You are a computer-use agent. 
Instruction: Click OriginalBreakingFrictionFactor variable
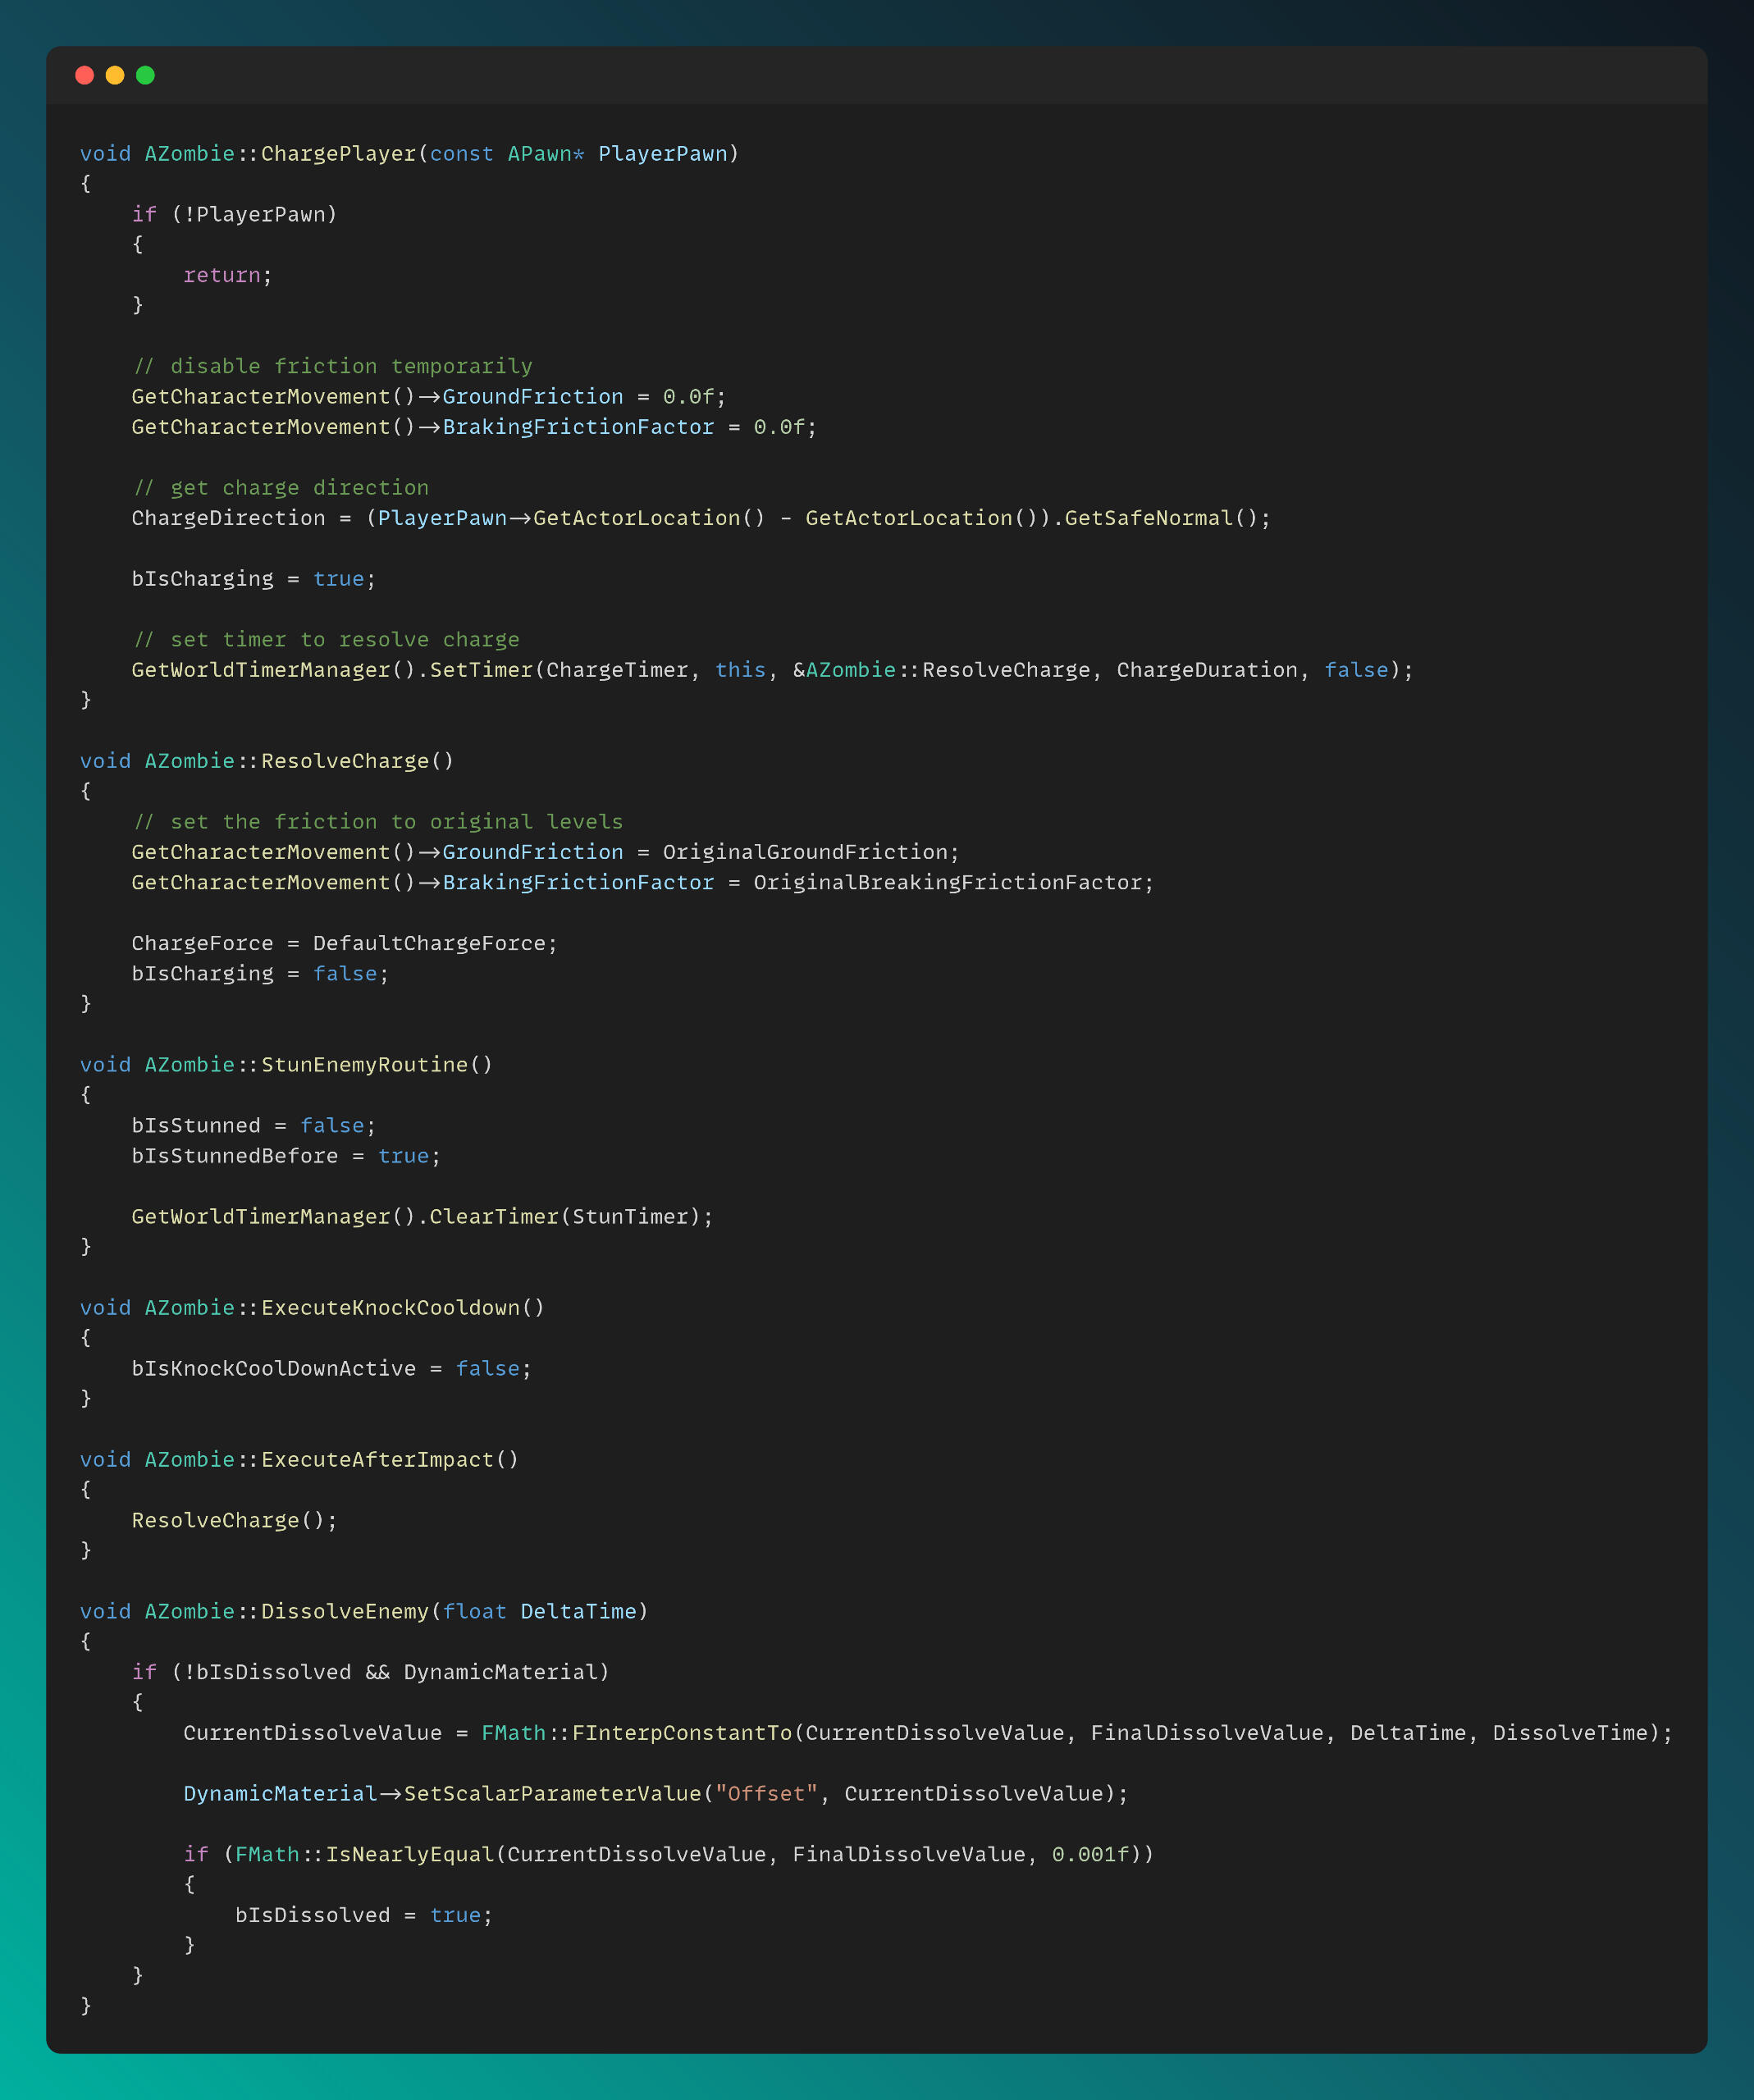point(947,883)
